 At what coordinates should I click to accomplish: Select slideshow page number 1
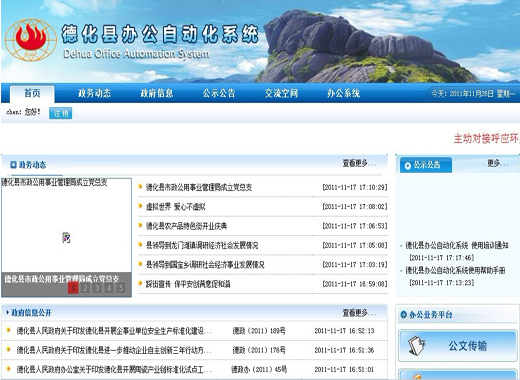click(73, 288)
